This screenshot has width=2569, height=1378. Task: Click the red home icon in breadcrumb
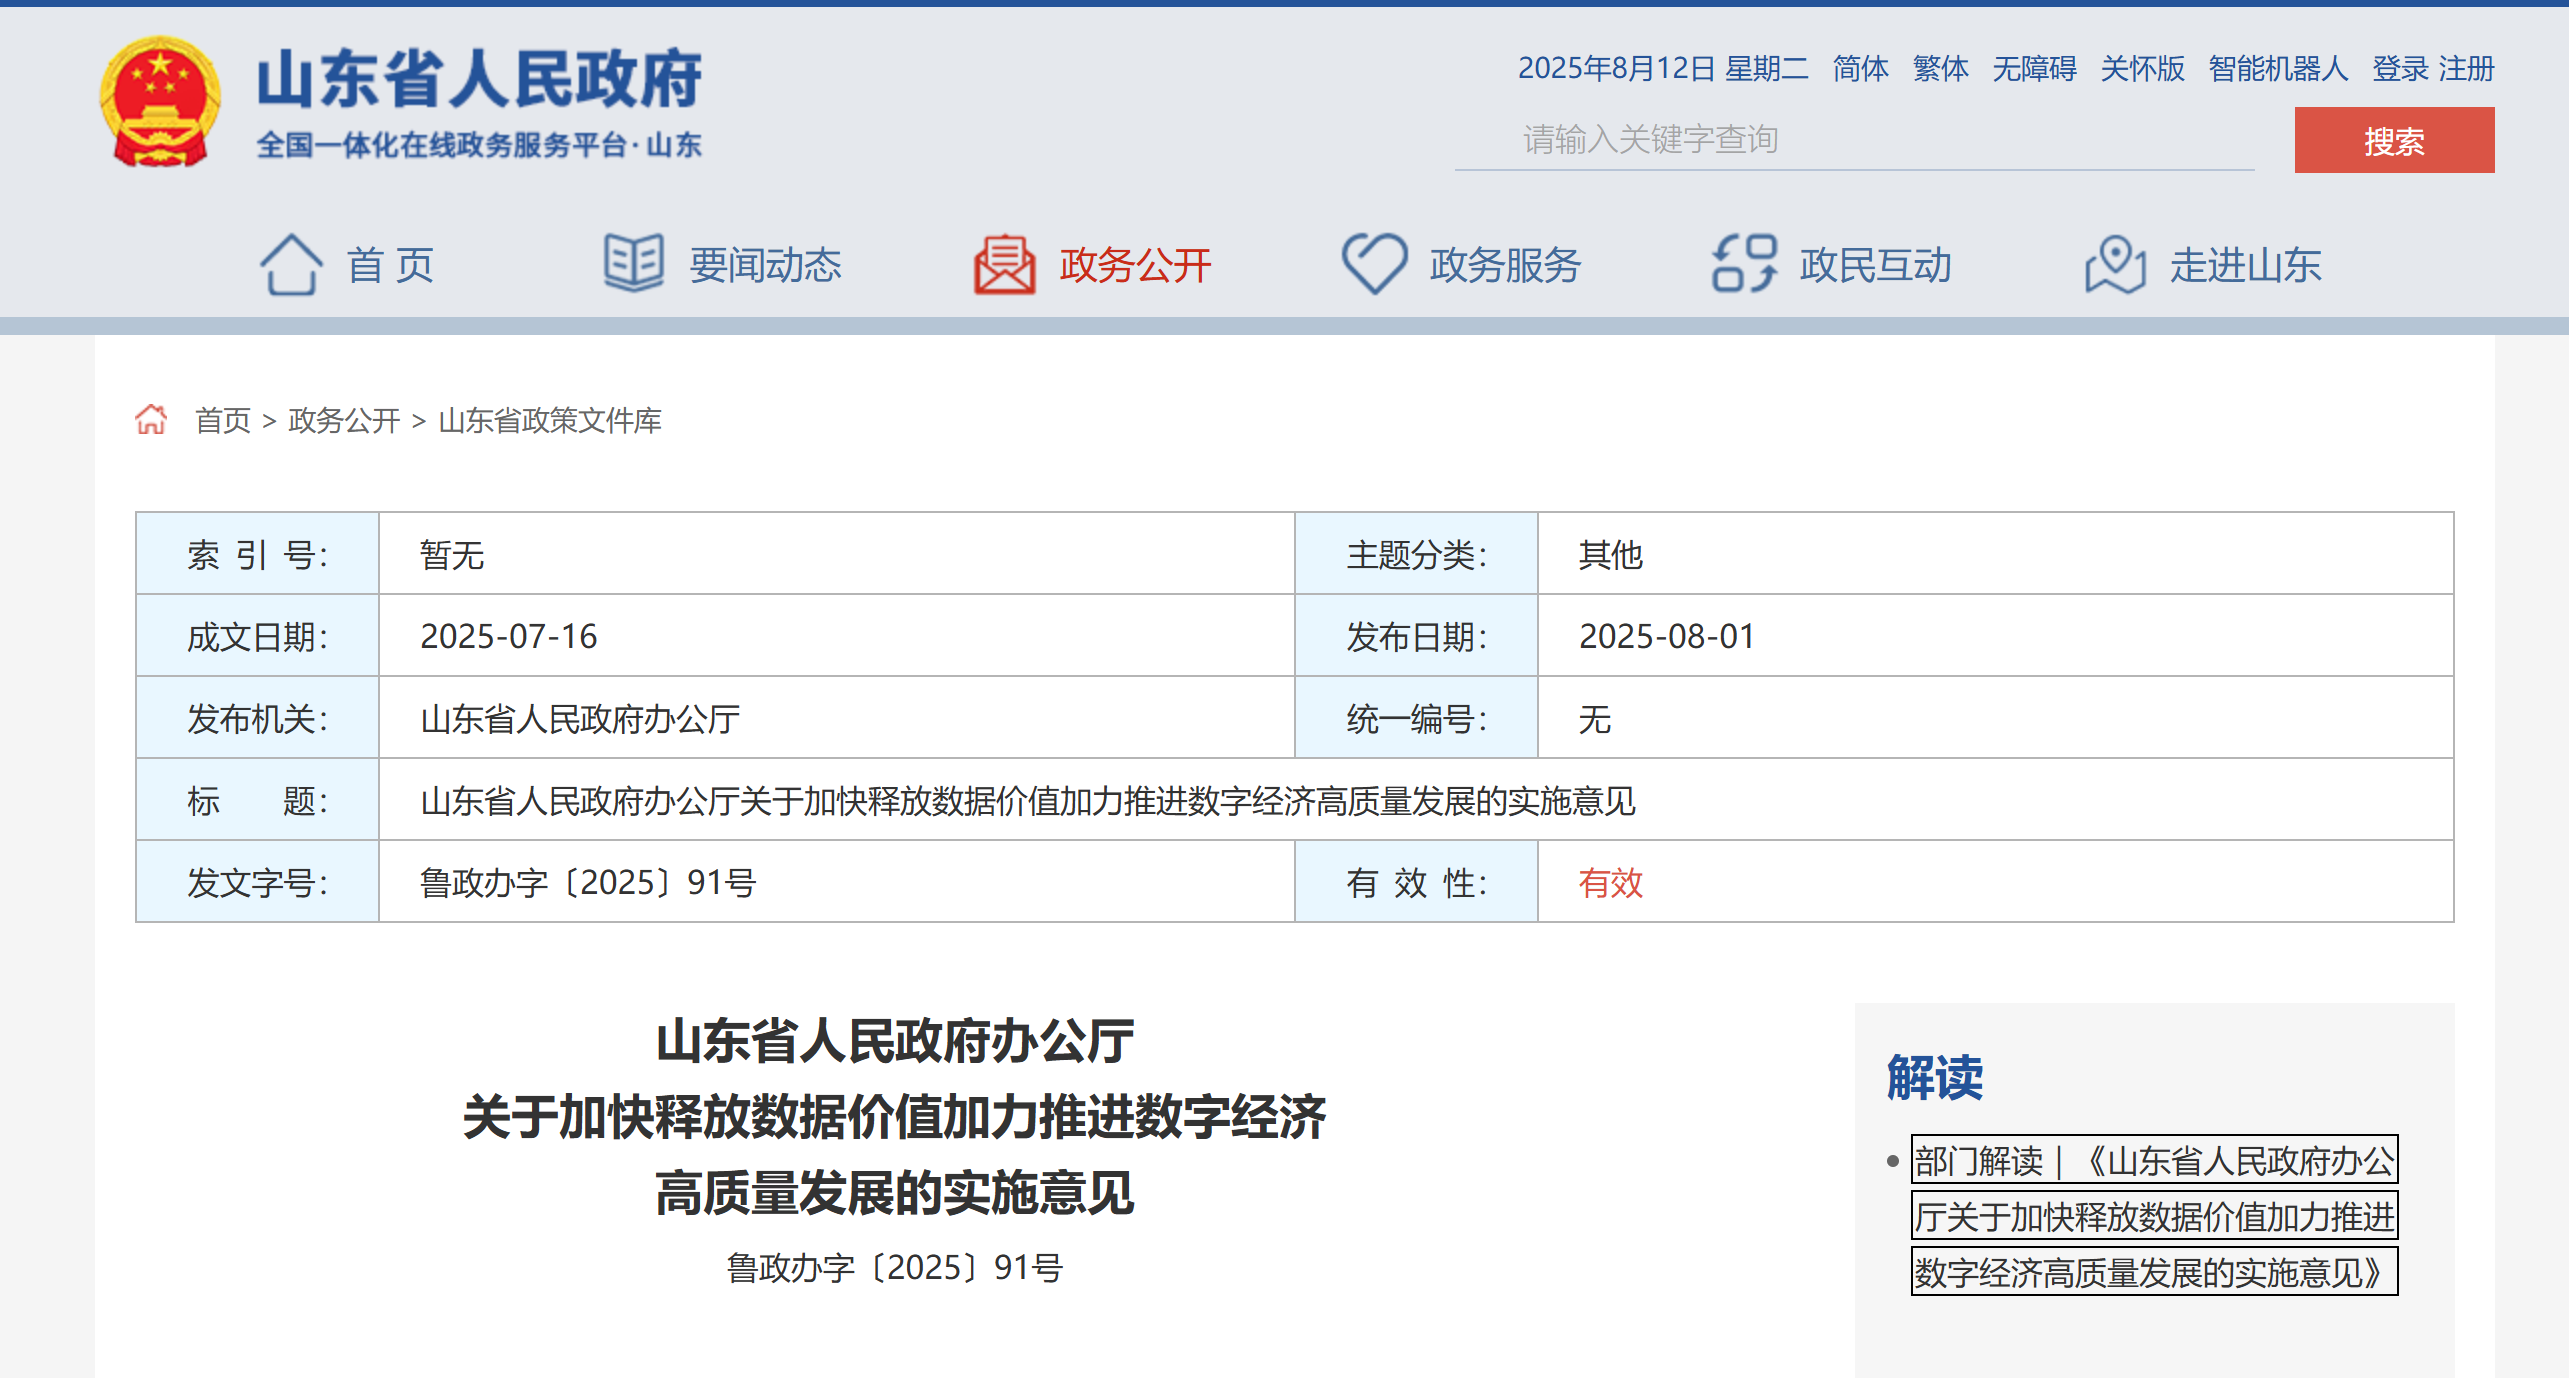[x=151, y=420]
